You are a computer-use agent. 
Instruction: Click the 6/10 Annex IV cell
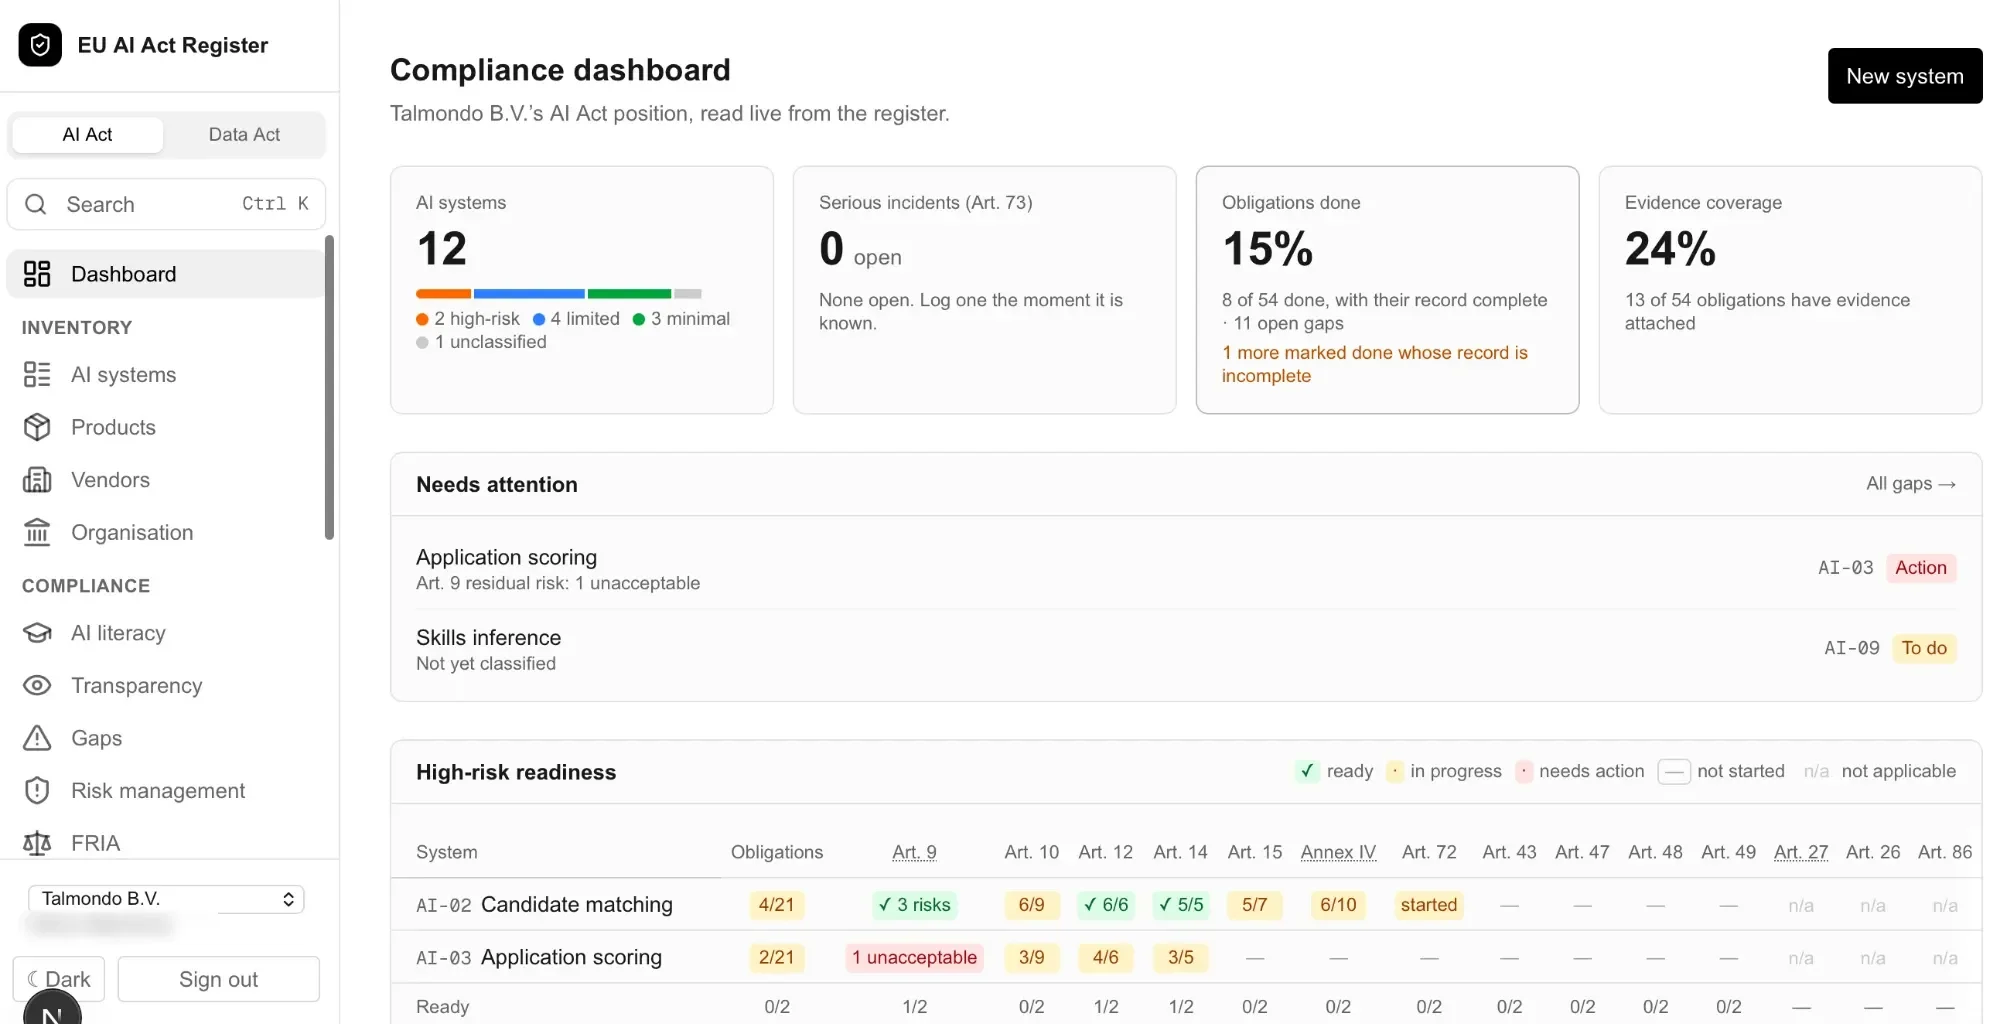click(x=1338, y=905)
